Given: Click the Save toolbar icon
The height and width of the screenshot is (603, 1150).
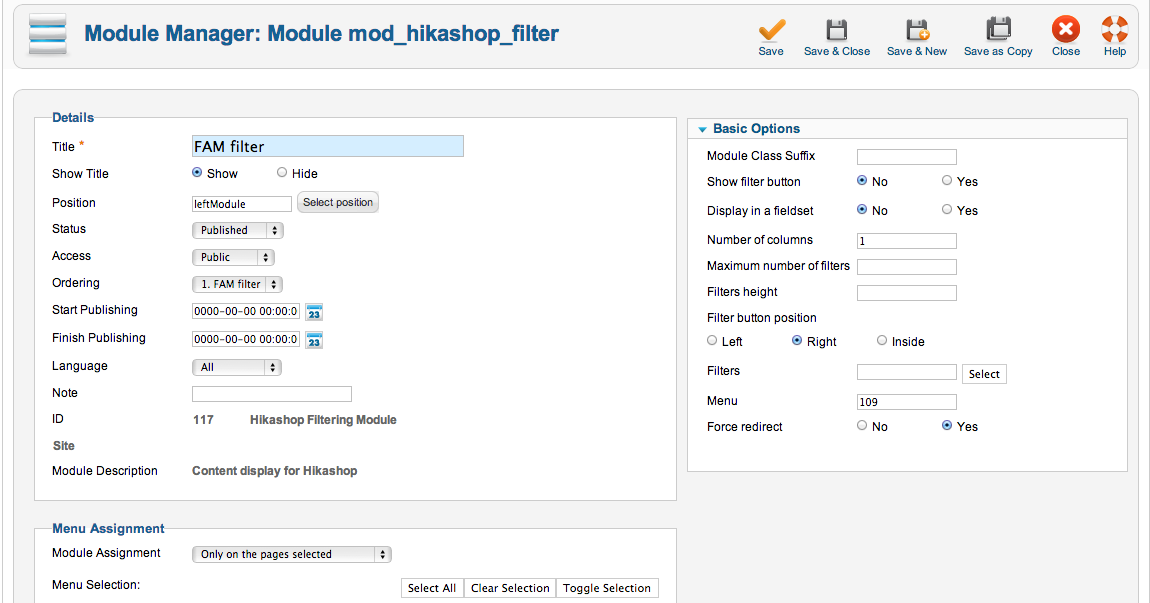Looking at the screenshot, I should click(771, 31).
